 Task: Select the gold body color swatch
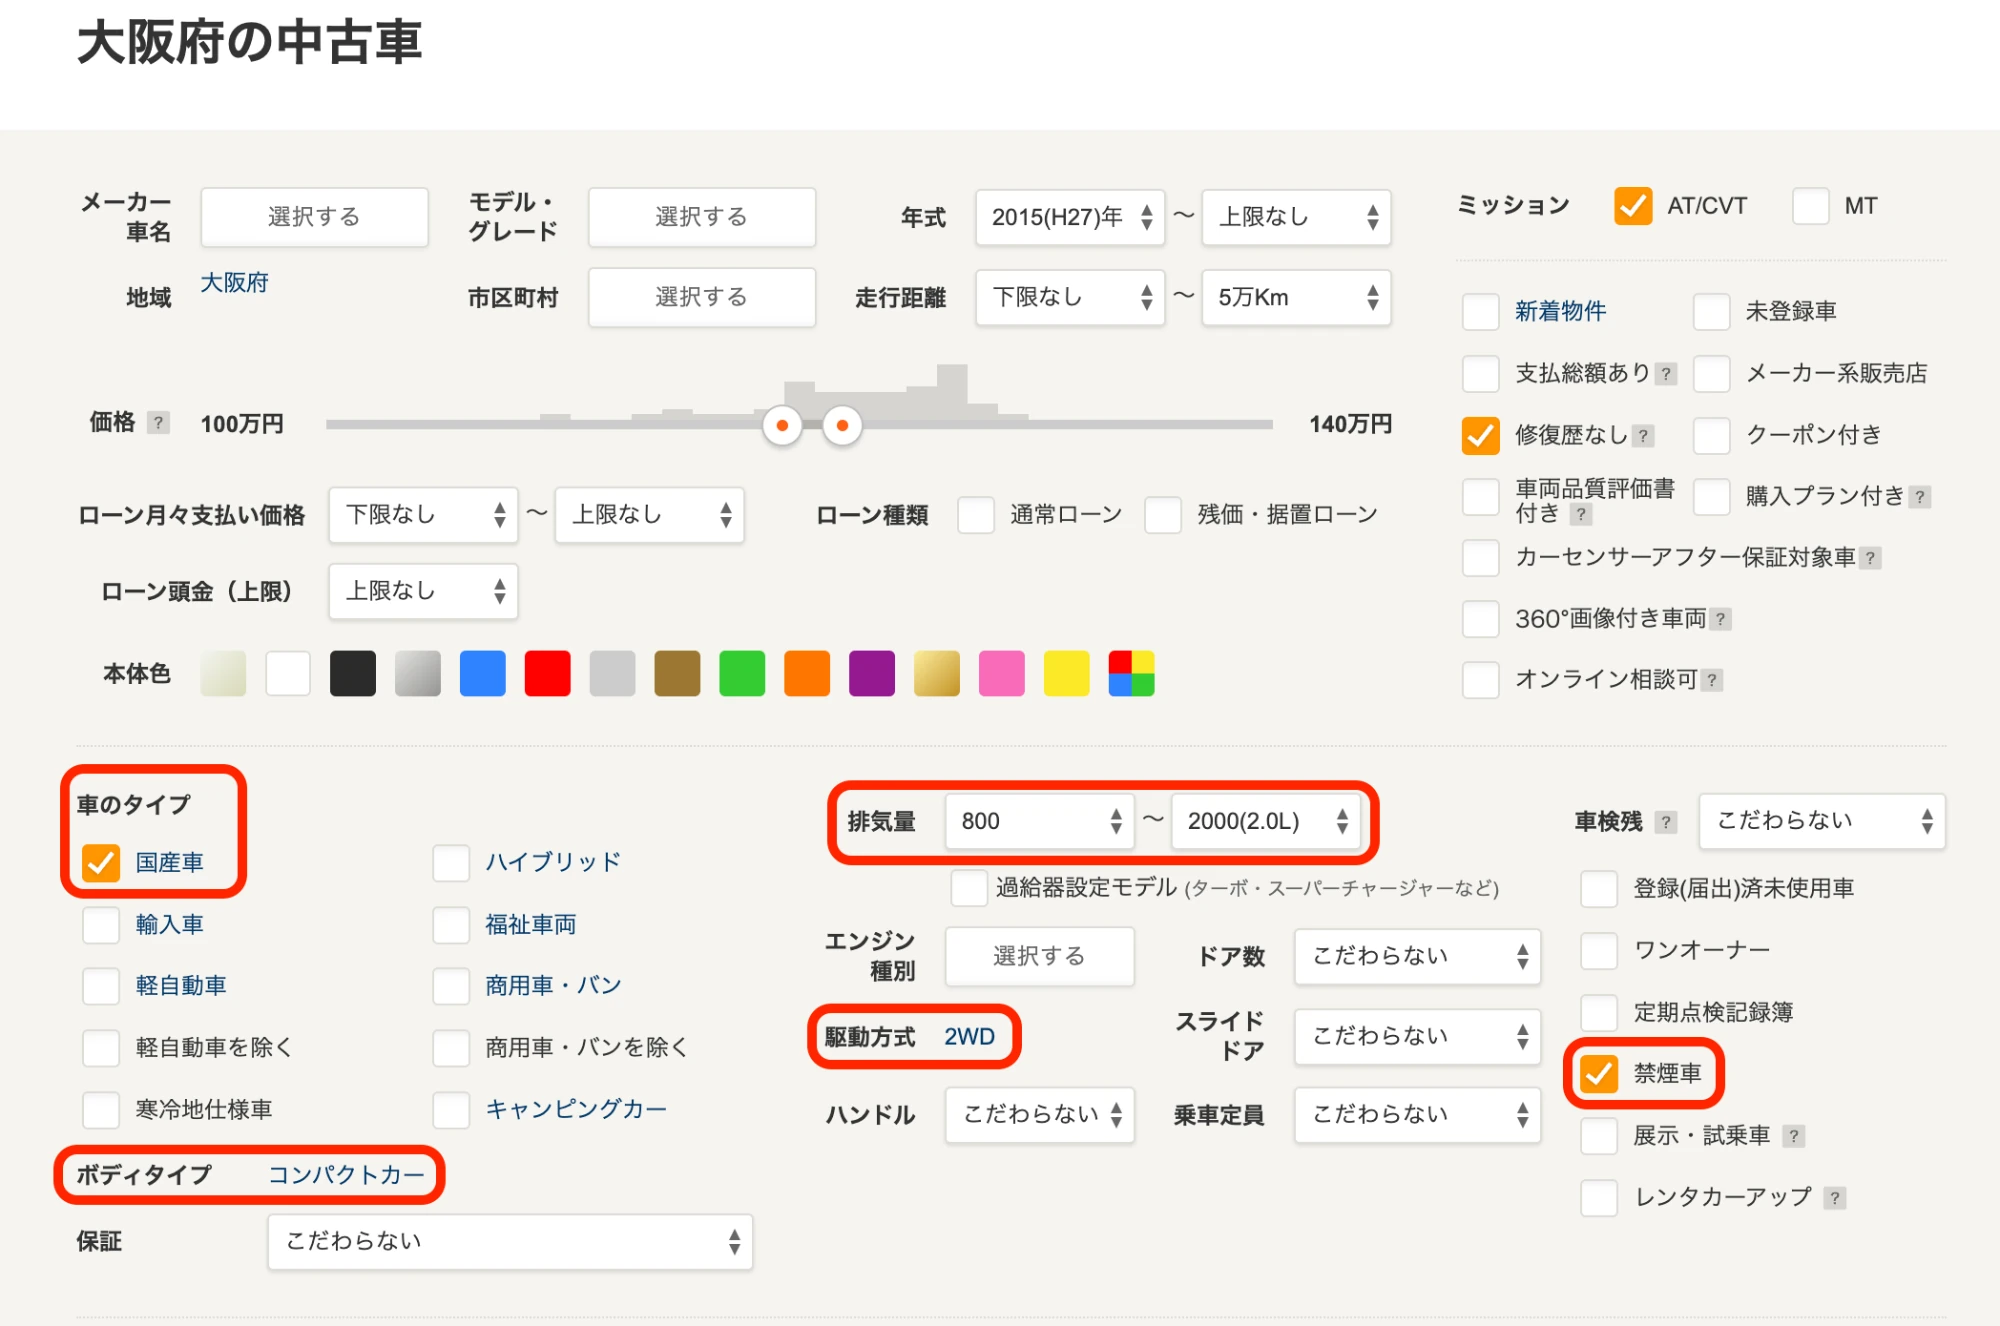point(937,674)
